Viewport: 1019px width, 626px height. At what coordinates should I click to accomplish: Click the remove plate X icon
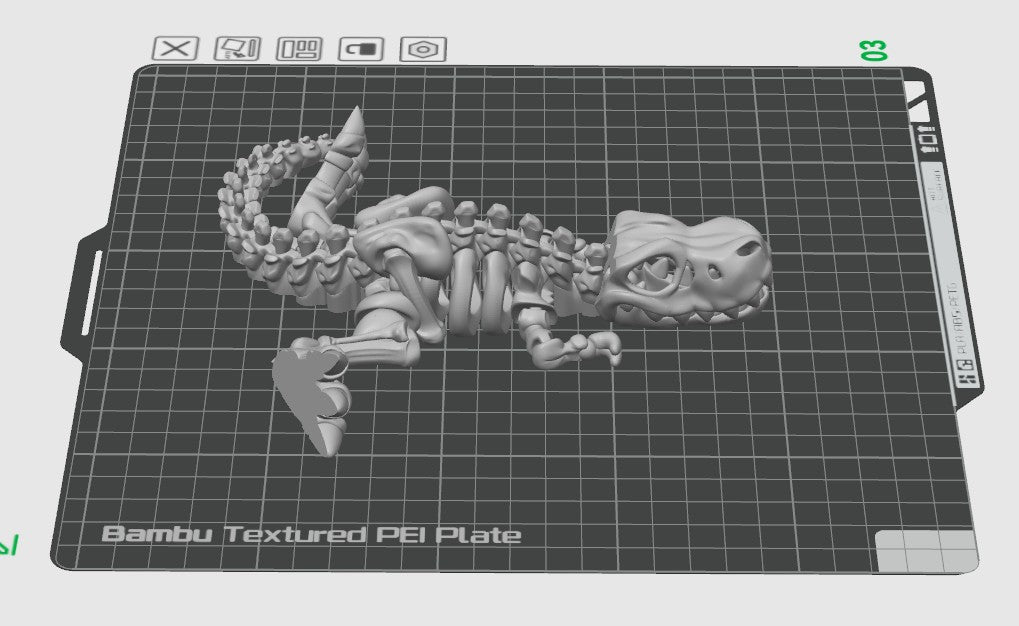point(176,48)
